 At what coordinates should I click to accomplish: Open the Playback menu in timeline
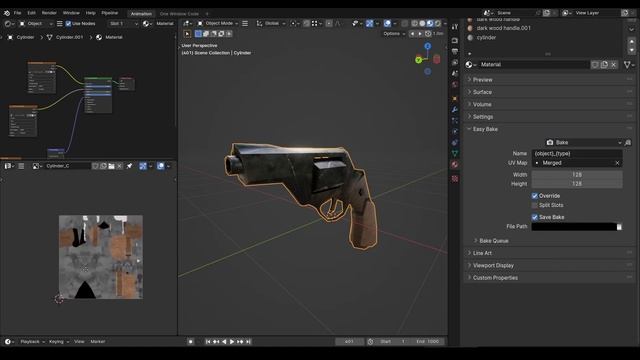(x=30, y=342)
